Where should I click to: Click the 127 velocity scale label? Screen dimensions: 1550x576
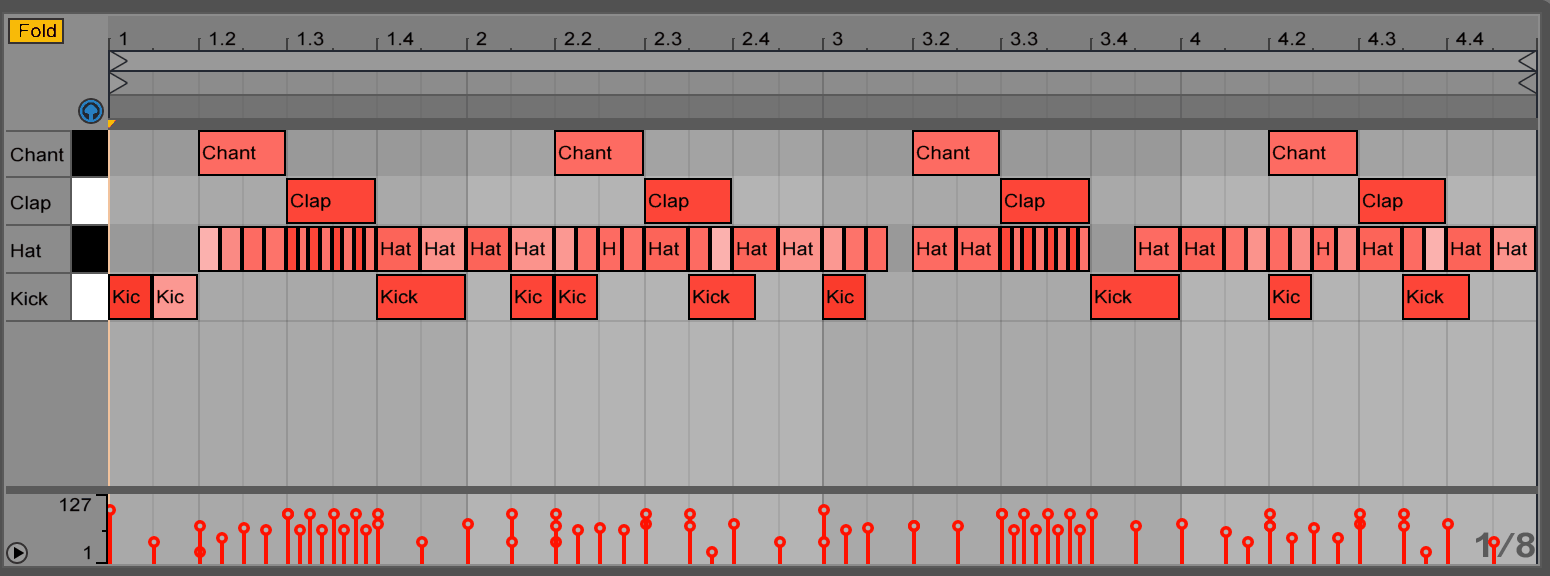point(75,505)
